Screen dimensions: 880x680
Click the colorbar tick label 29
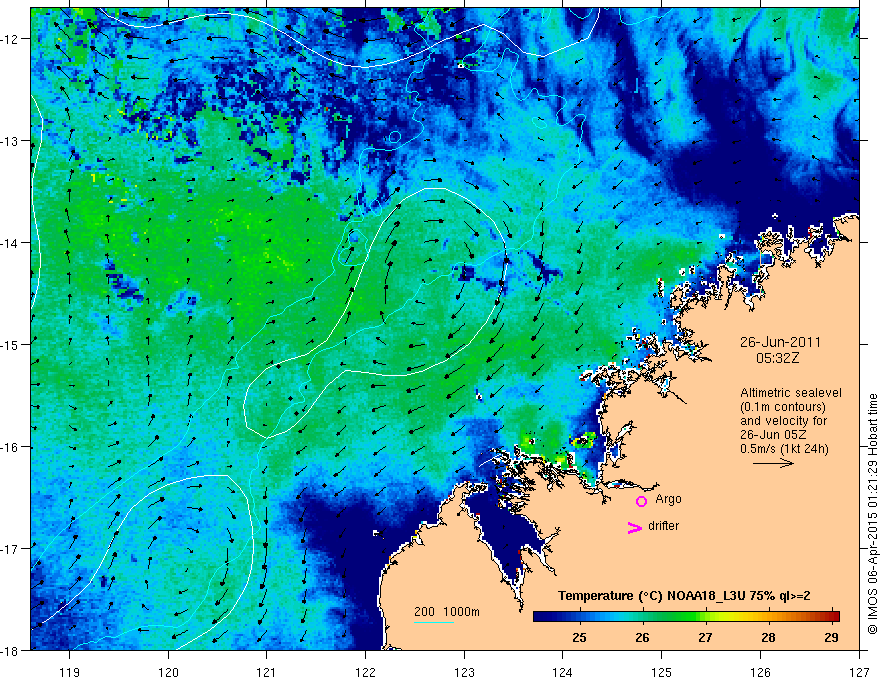831,637
